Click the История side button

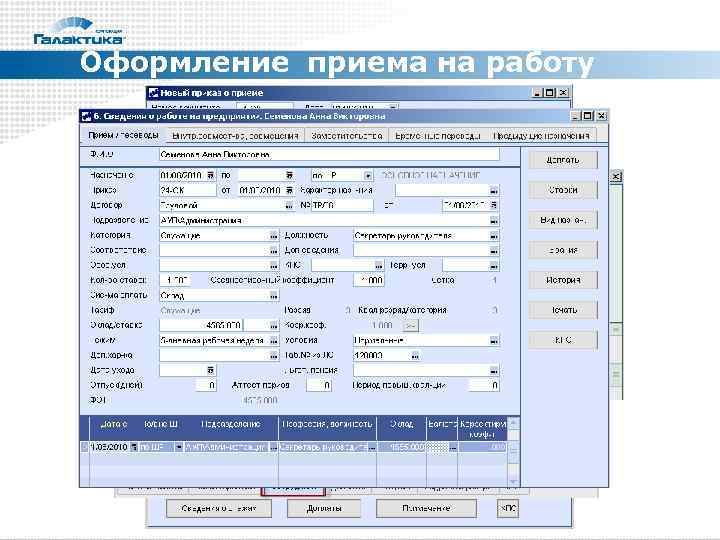[563, 280]
